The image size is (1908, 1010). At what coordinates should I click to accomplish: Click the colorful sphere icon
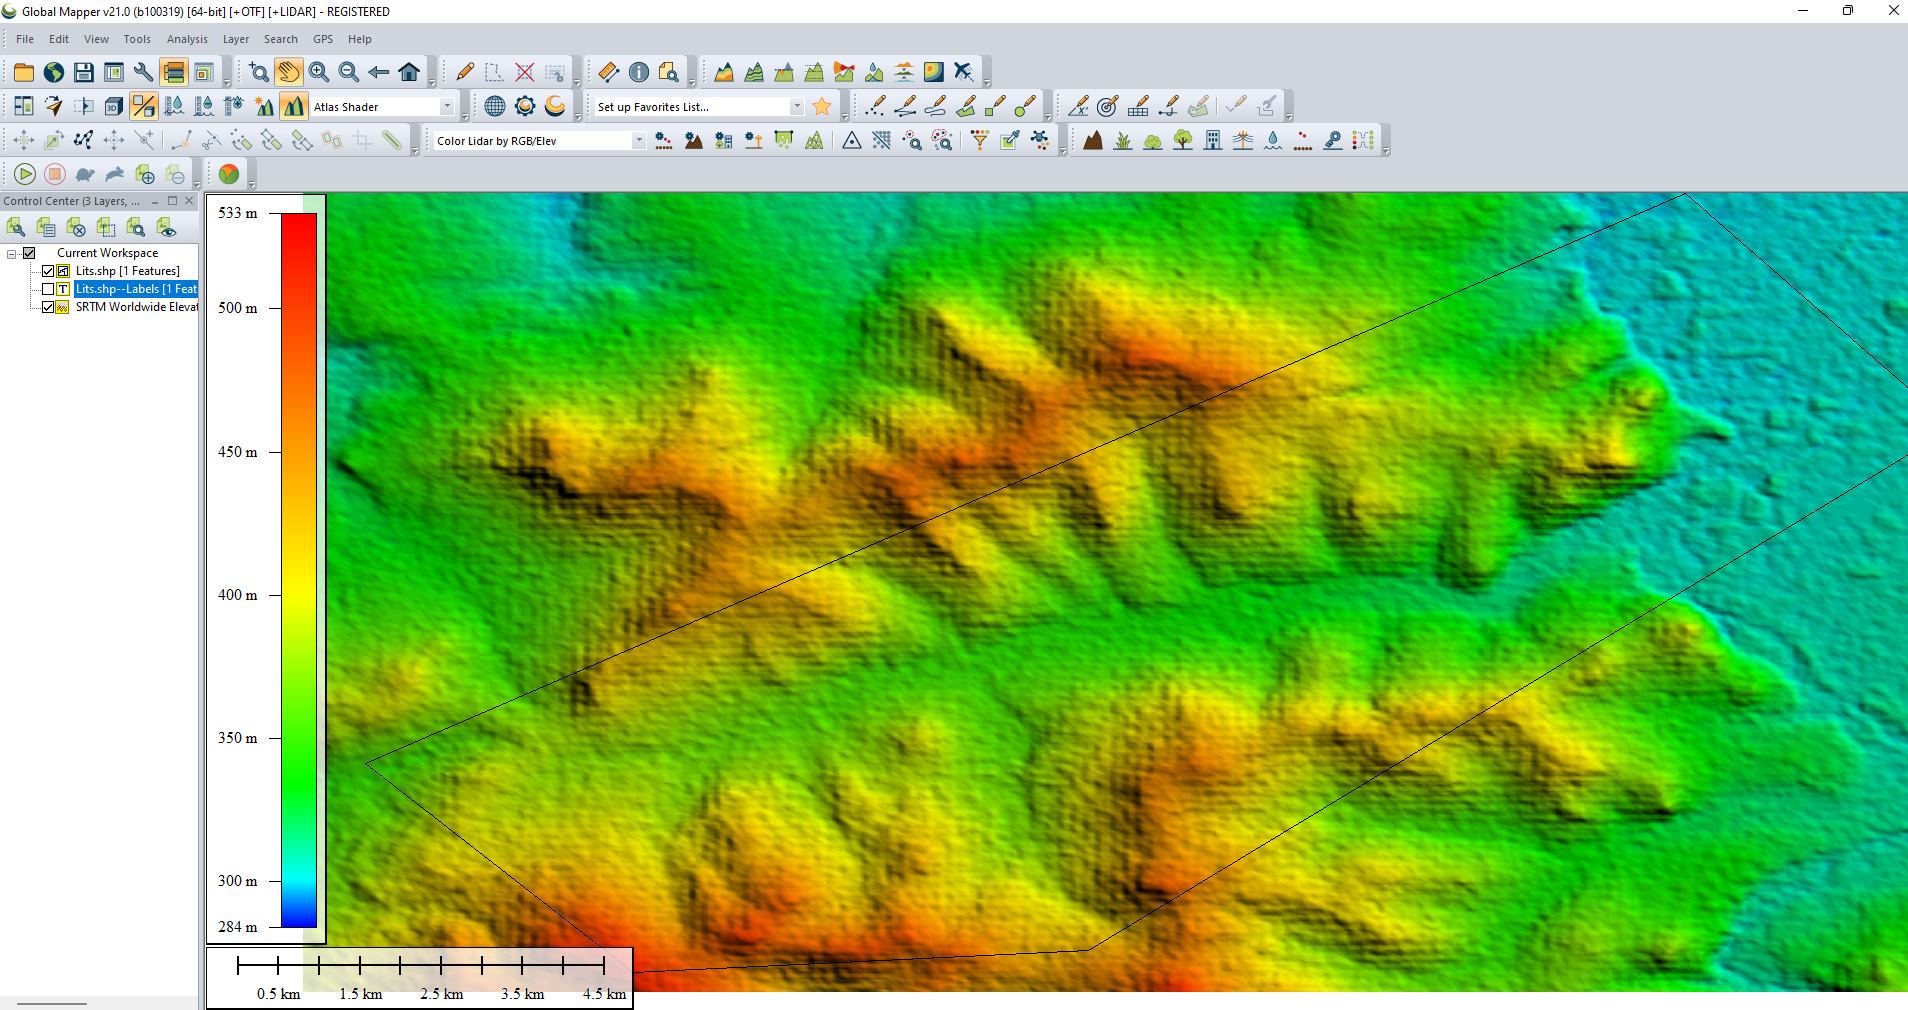pos(229,174)
